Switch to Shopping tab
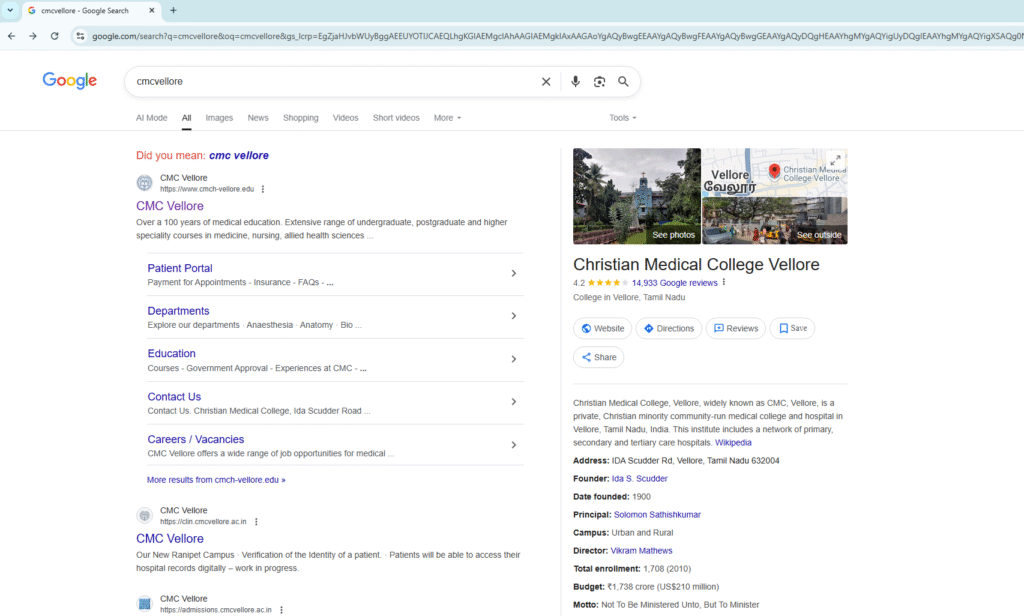 point(300,118)
